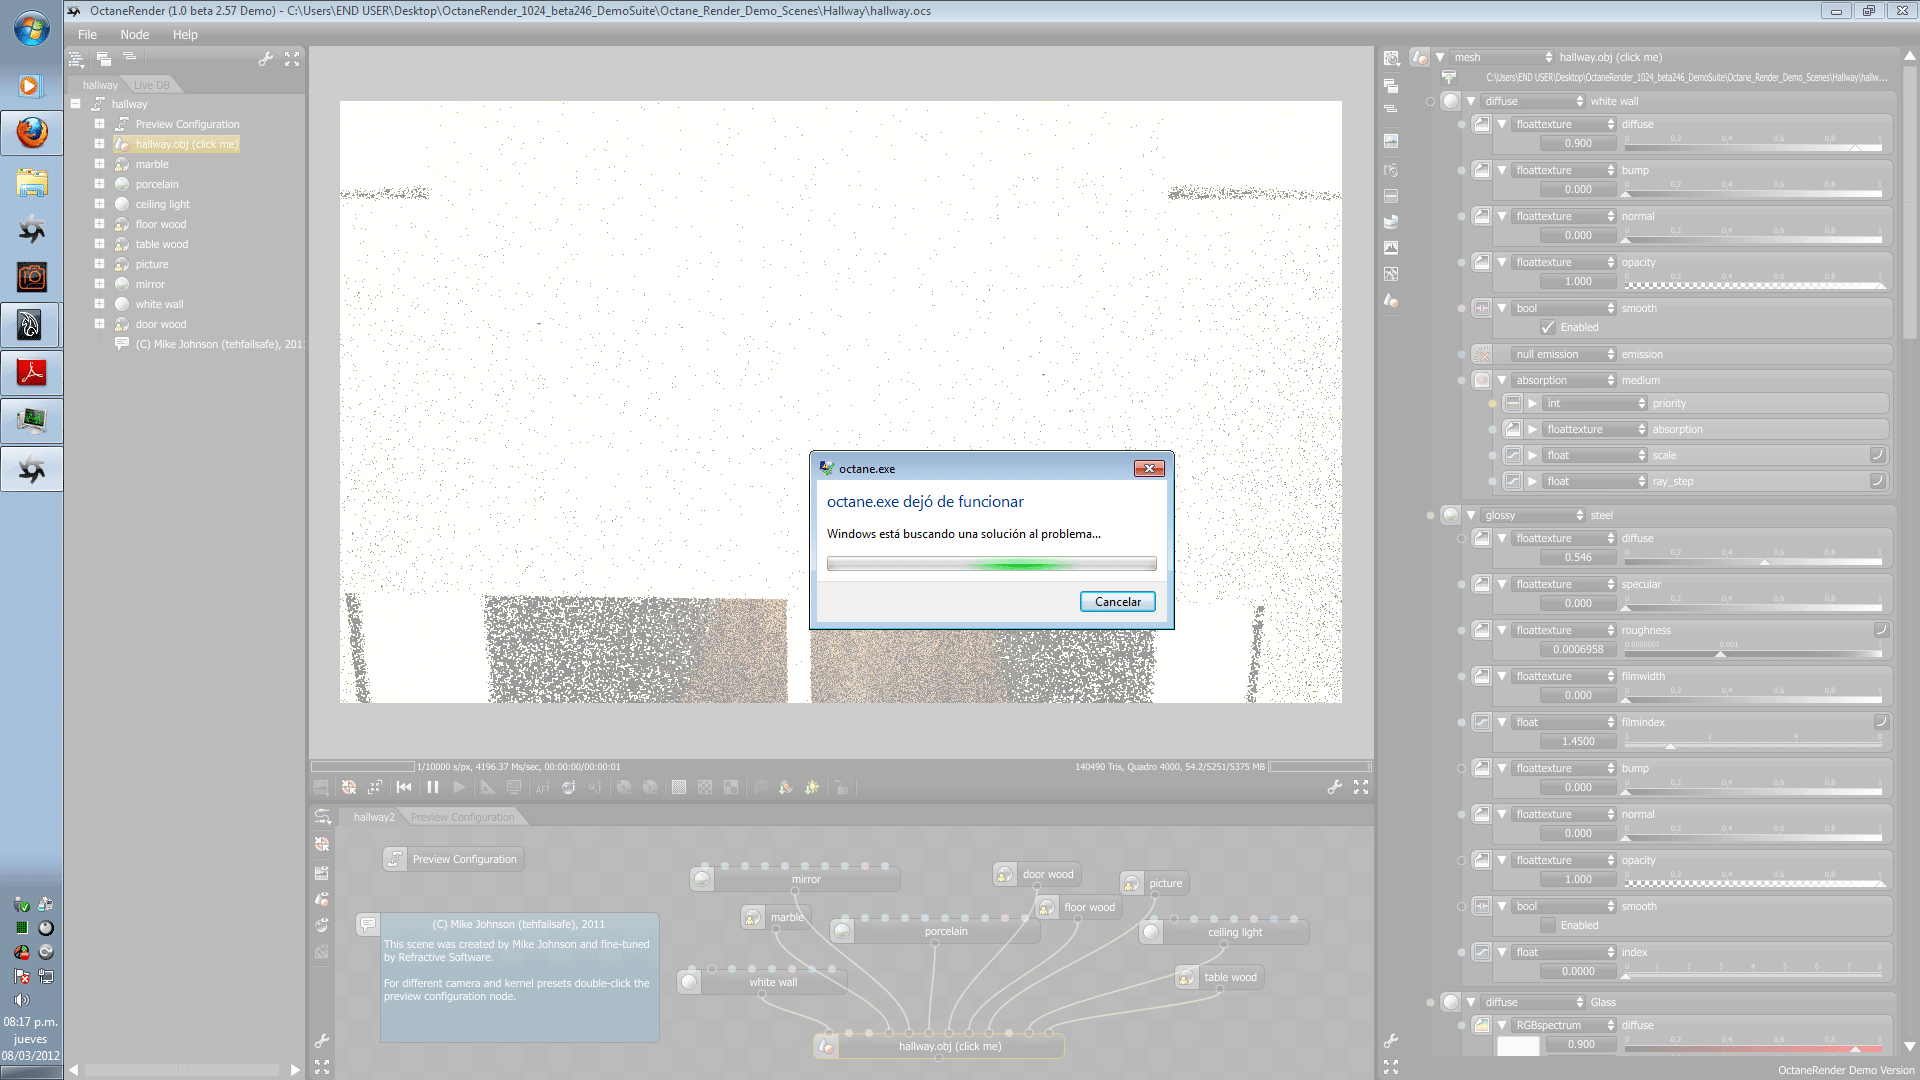This screenshot has height=1080, width=1920.
Task: Select the floor wood node in graph
Action: [x=1088, y=907]
